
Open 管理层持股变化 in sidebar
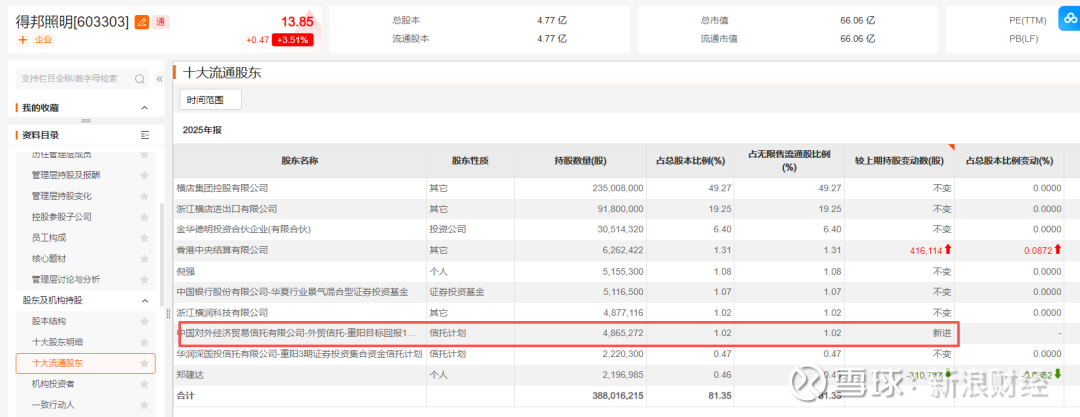(x=61, y=196)
